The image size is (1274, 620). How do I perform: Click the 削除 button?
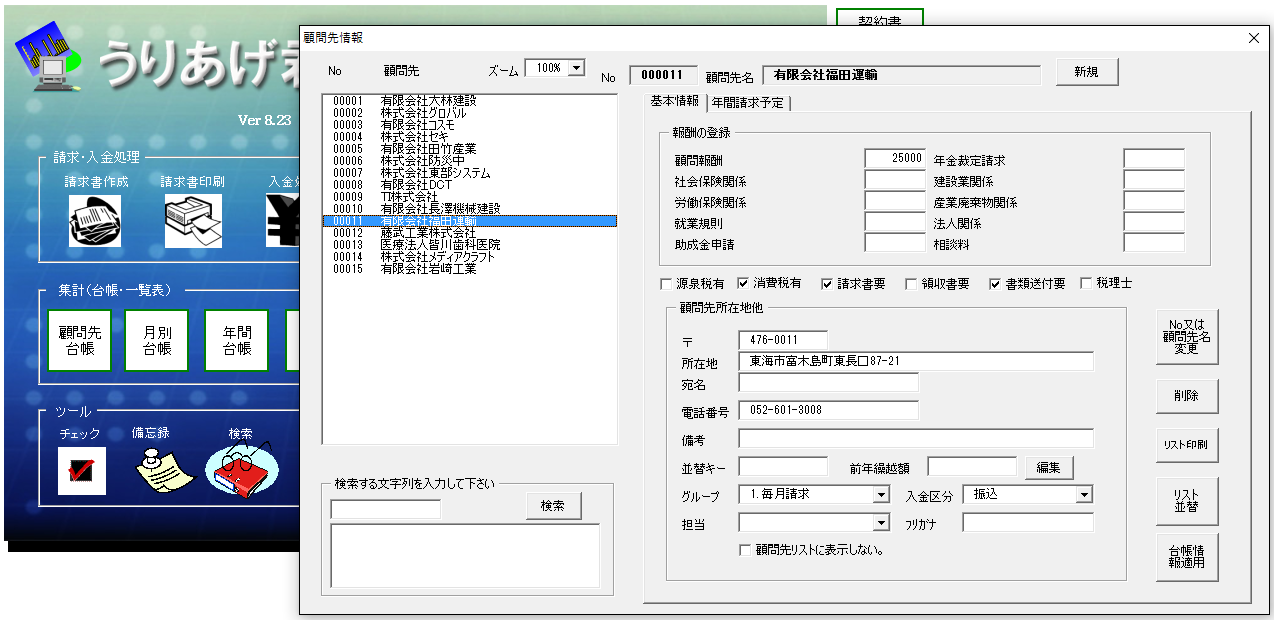[1186, 396]
